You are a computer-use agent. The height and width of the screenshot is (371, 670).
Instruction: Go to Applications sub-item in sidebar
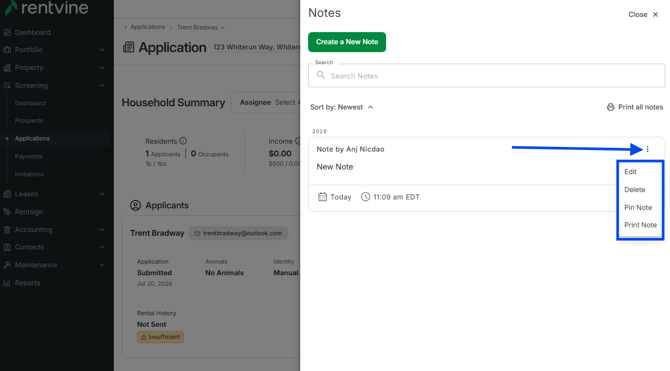[32, 138]
